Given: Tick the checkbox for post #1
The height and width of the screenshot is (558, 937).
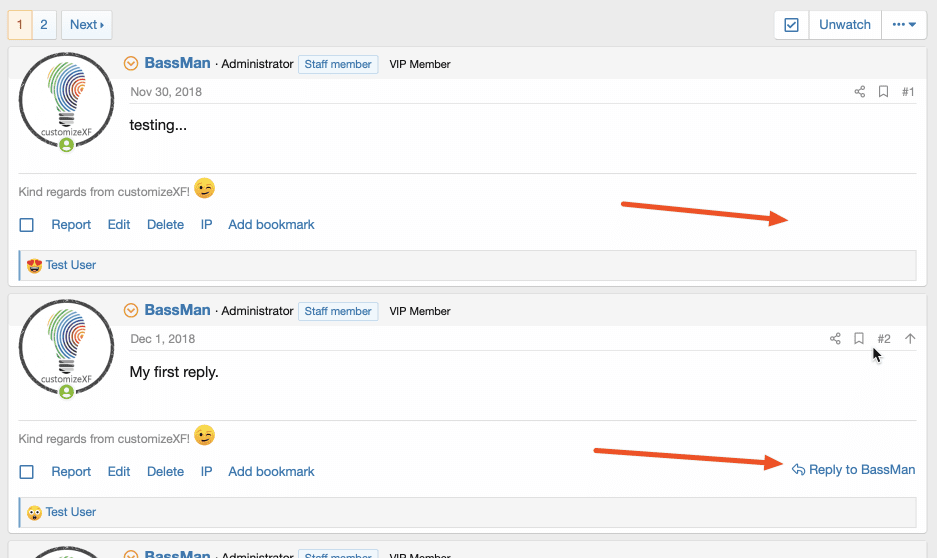Looking at the screenshot, I should (x=26, y=225).
